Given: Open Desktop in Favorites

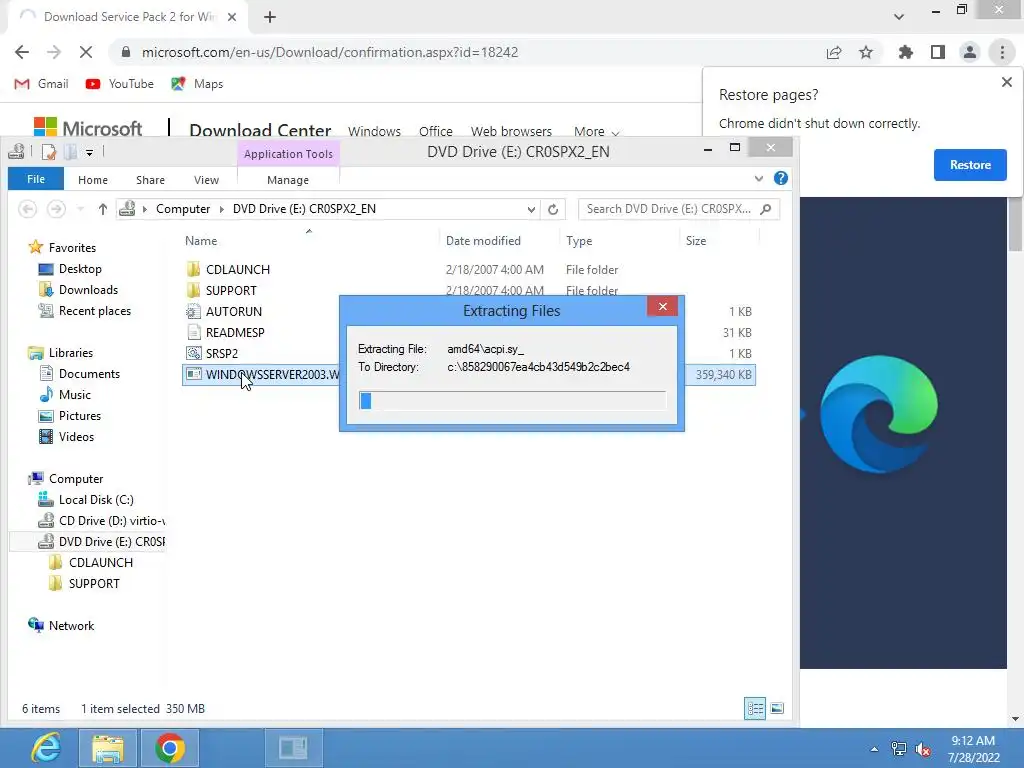Looking at the screenshot, I should (80, 269).
